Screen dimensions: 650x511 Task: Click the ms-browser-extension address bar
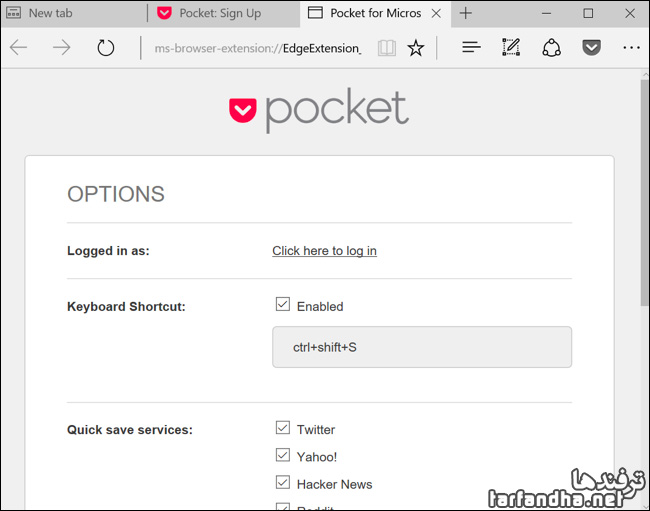pos(257,48)
